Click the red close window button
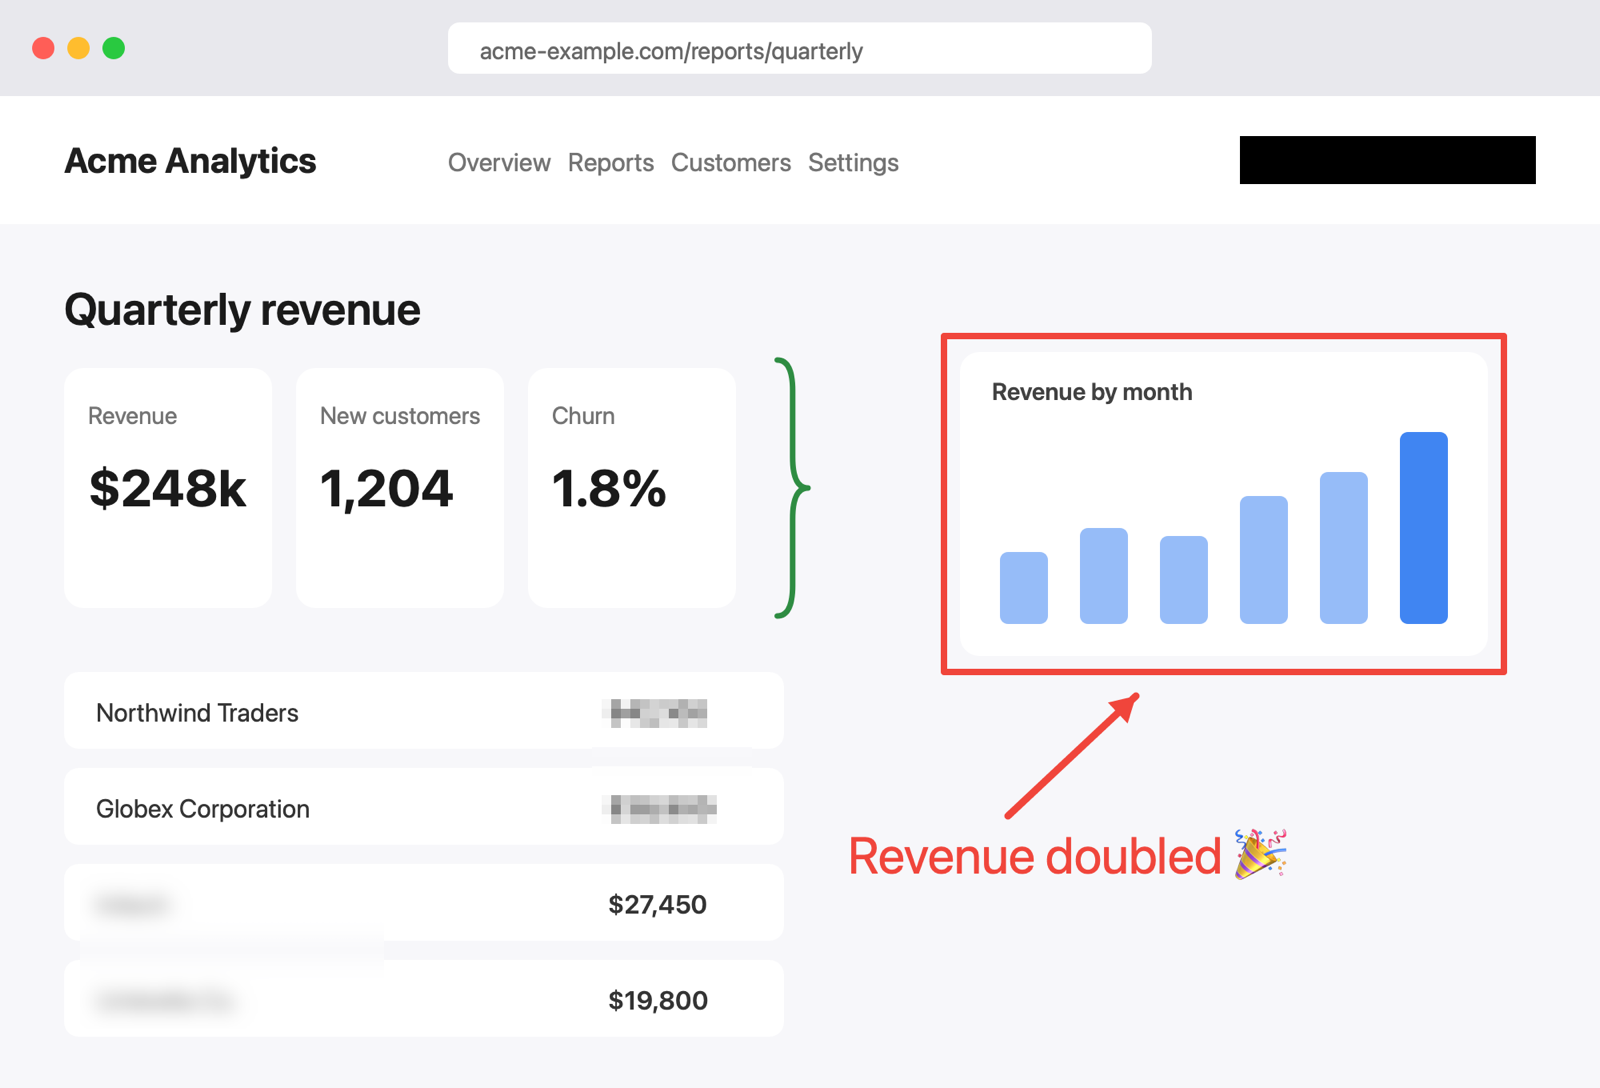The image size is (1600, 1088). point(43,48)
